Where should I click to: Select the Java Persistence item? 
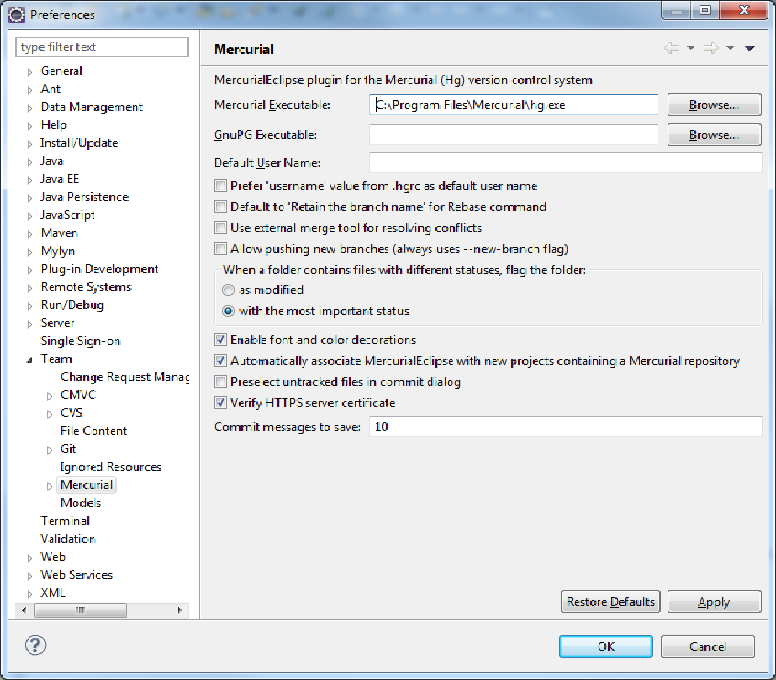point(85,197)
